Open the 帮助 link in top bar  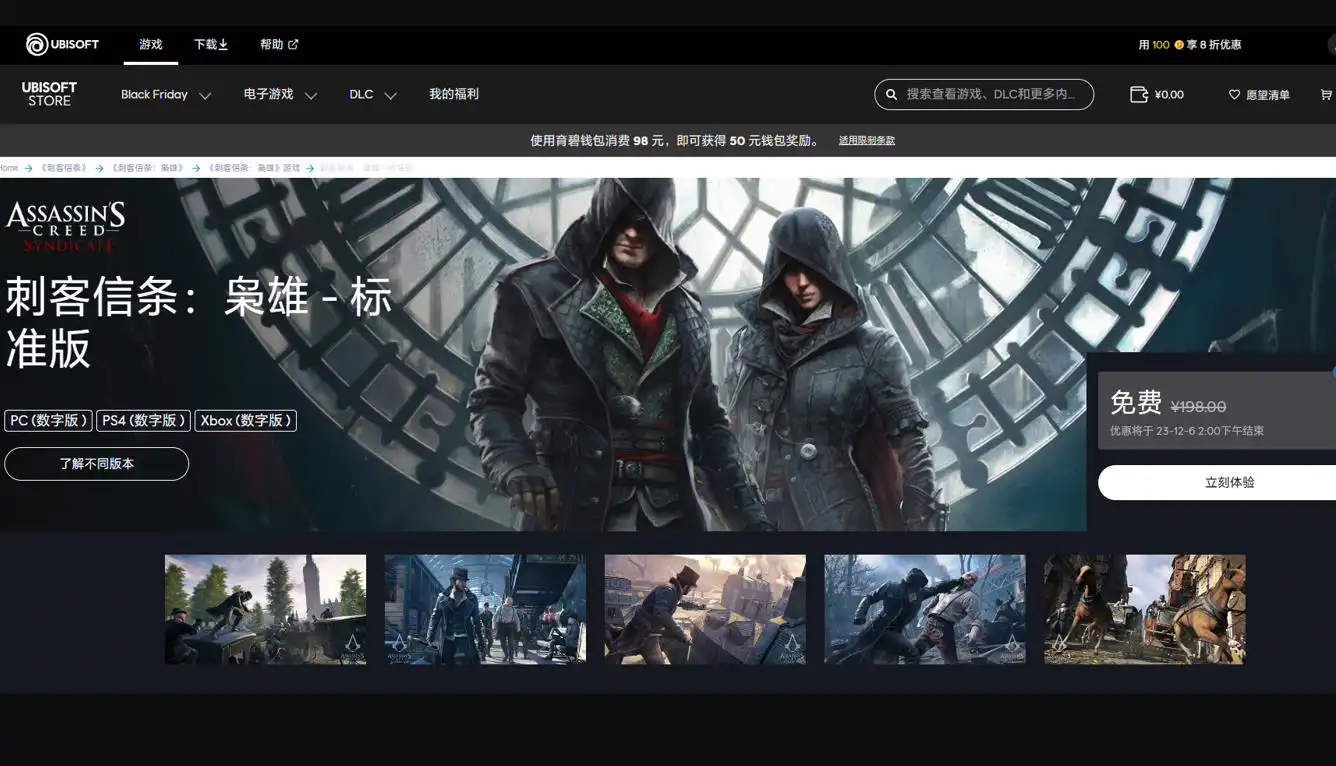279,44
